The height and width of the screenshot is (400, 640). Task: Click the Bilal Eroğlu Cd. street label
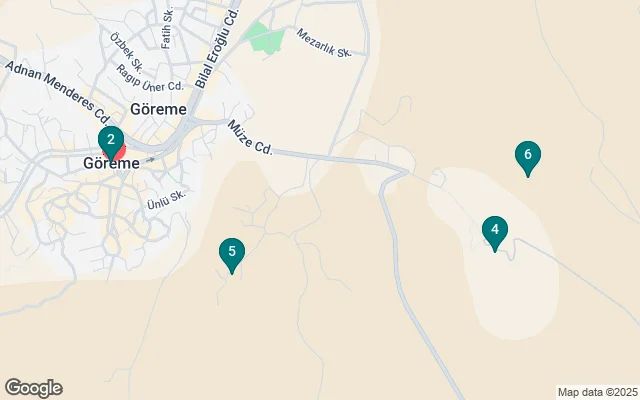point(216,44)
